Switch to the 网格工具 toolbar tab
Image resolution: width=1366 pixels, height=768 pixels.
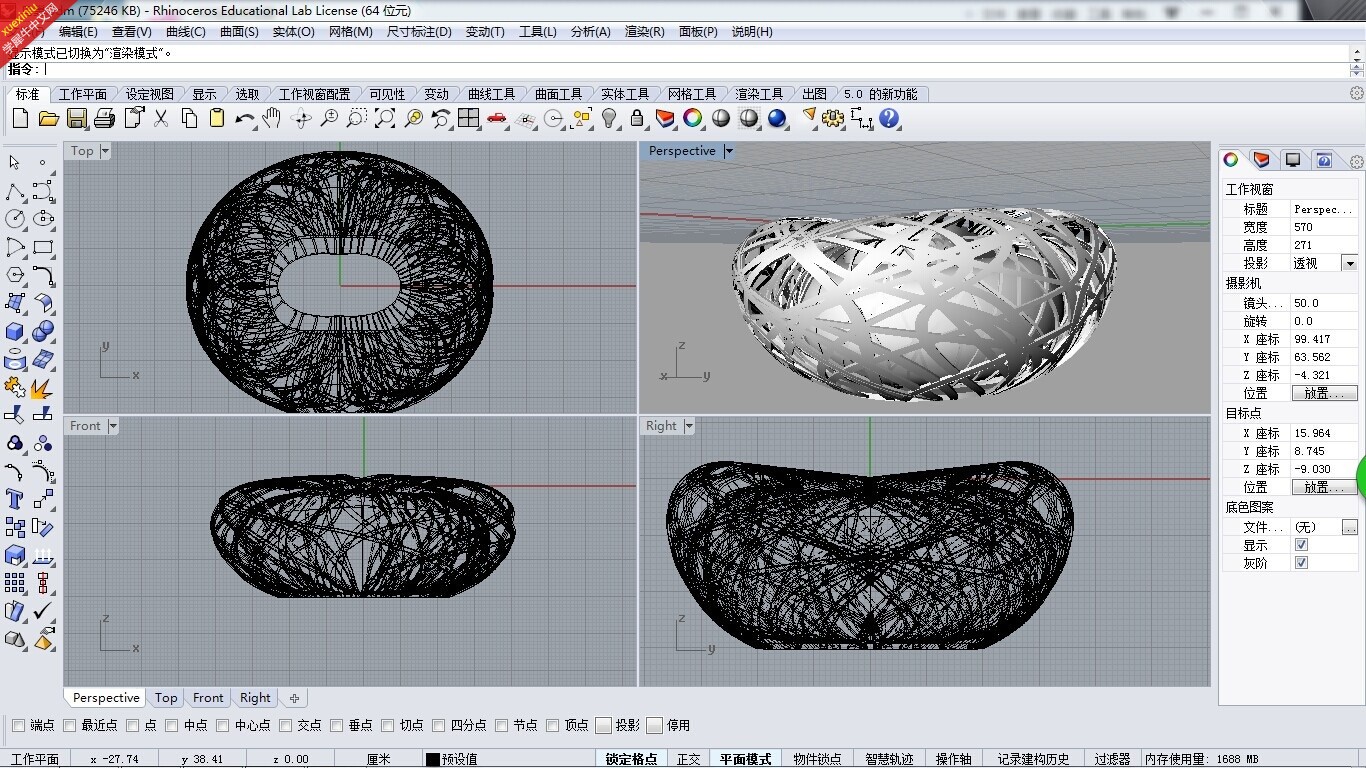click(x=692, y=94)
